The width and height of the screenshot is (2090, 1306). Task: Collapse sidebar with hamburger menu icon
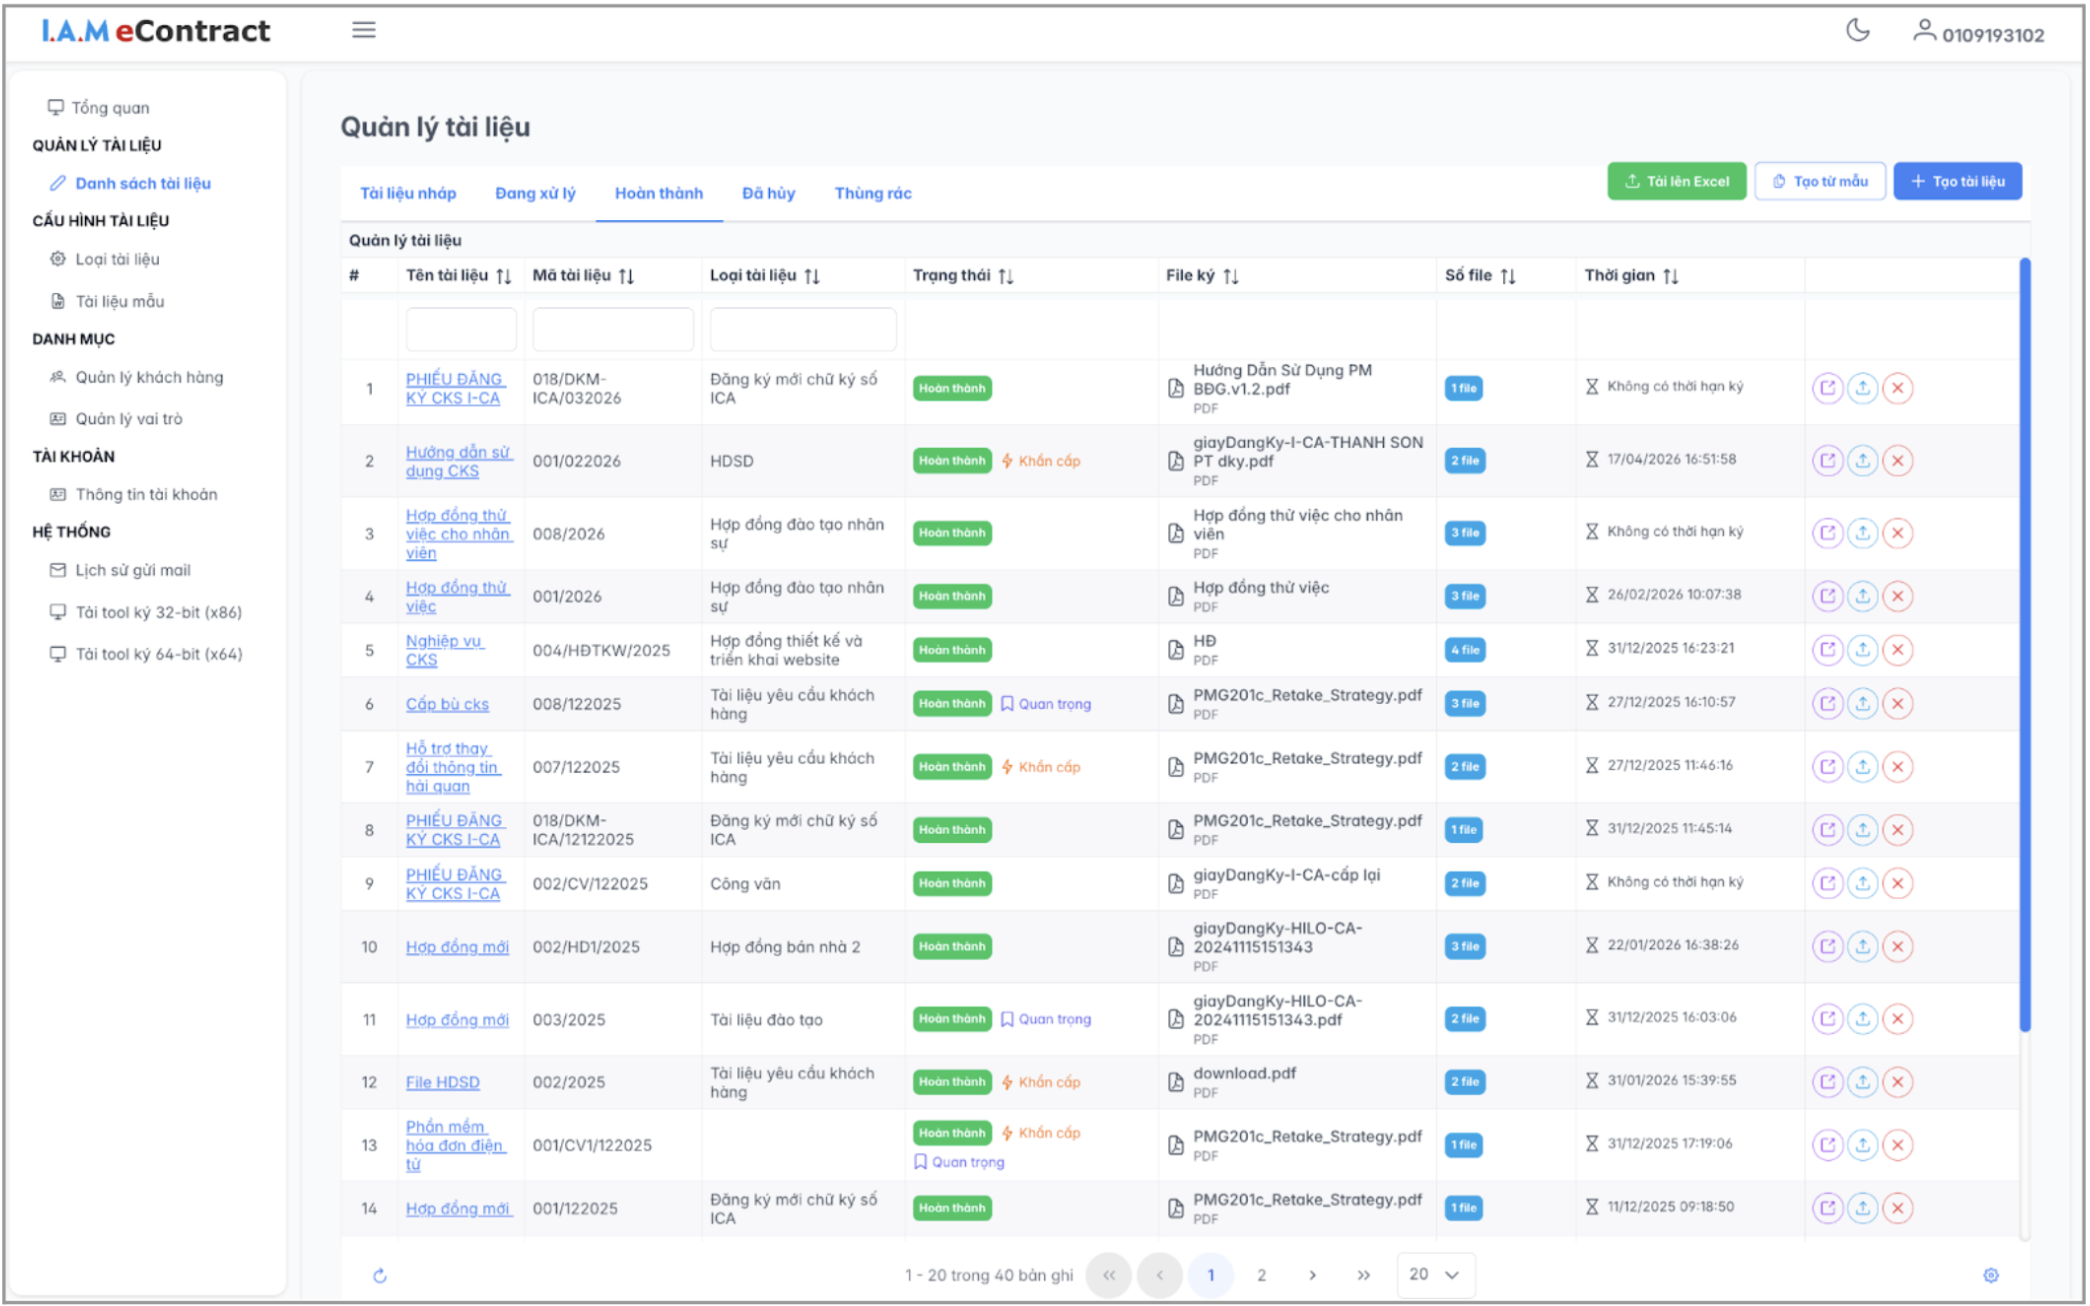tap(364, 31)
